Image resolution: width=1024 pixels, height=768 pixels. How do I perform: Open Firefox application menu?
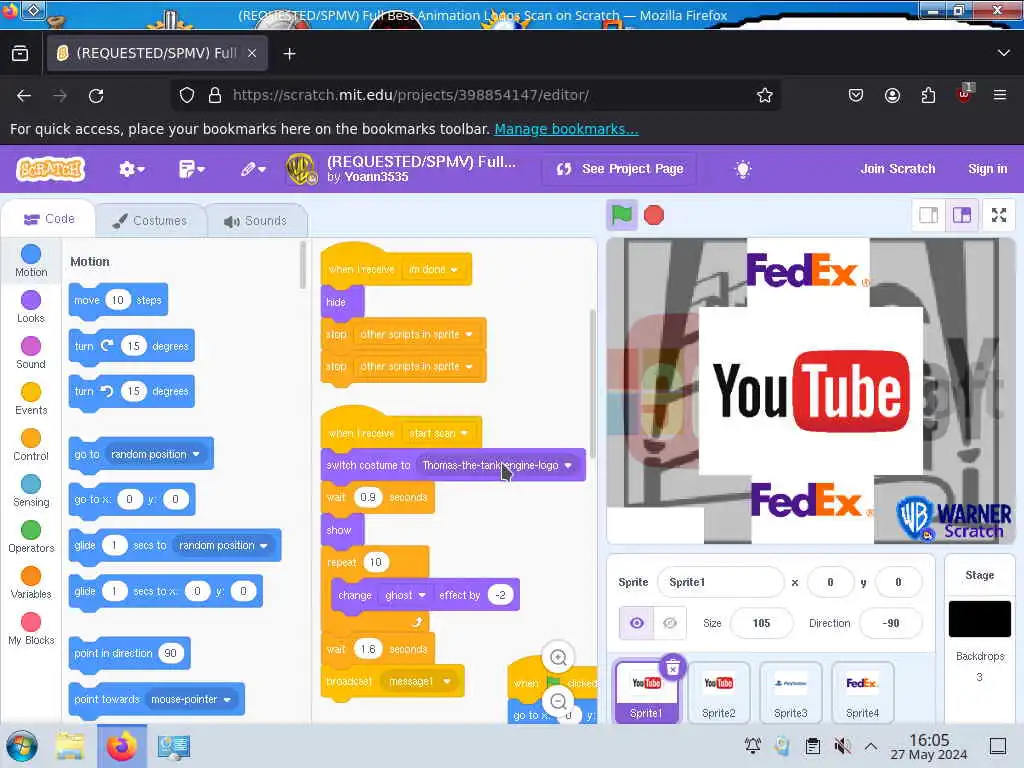1000,95
